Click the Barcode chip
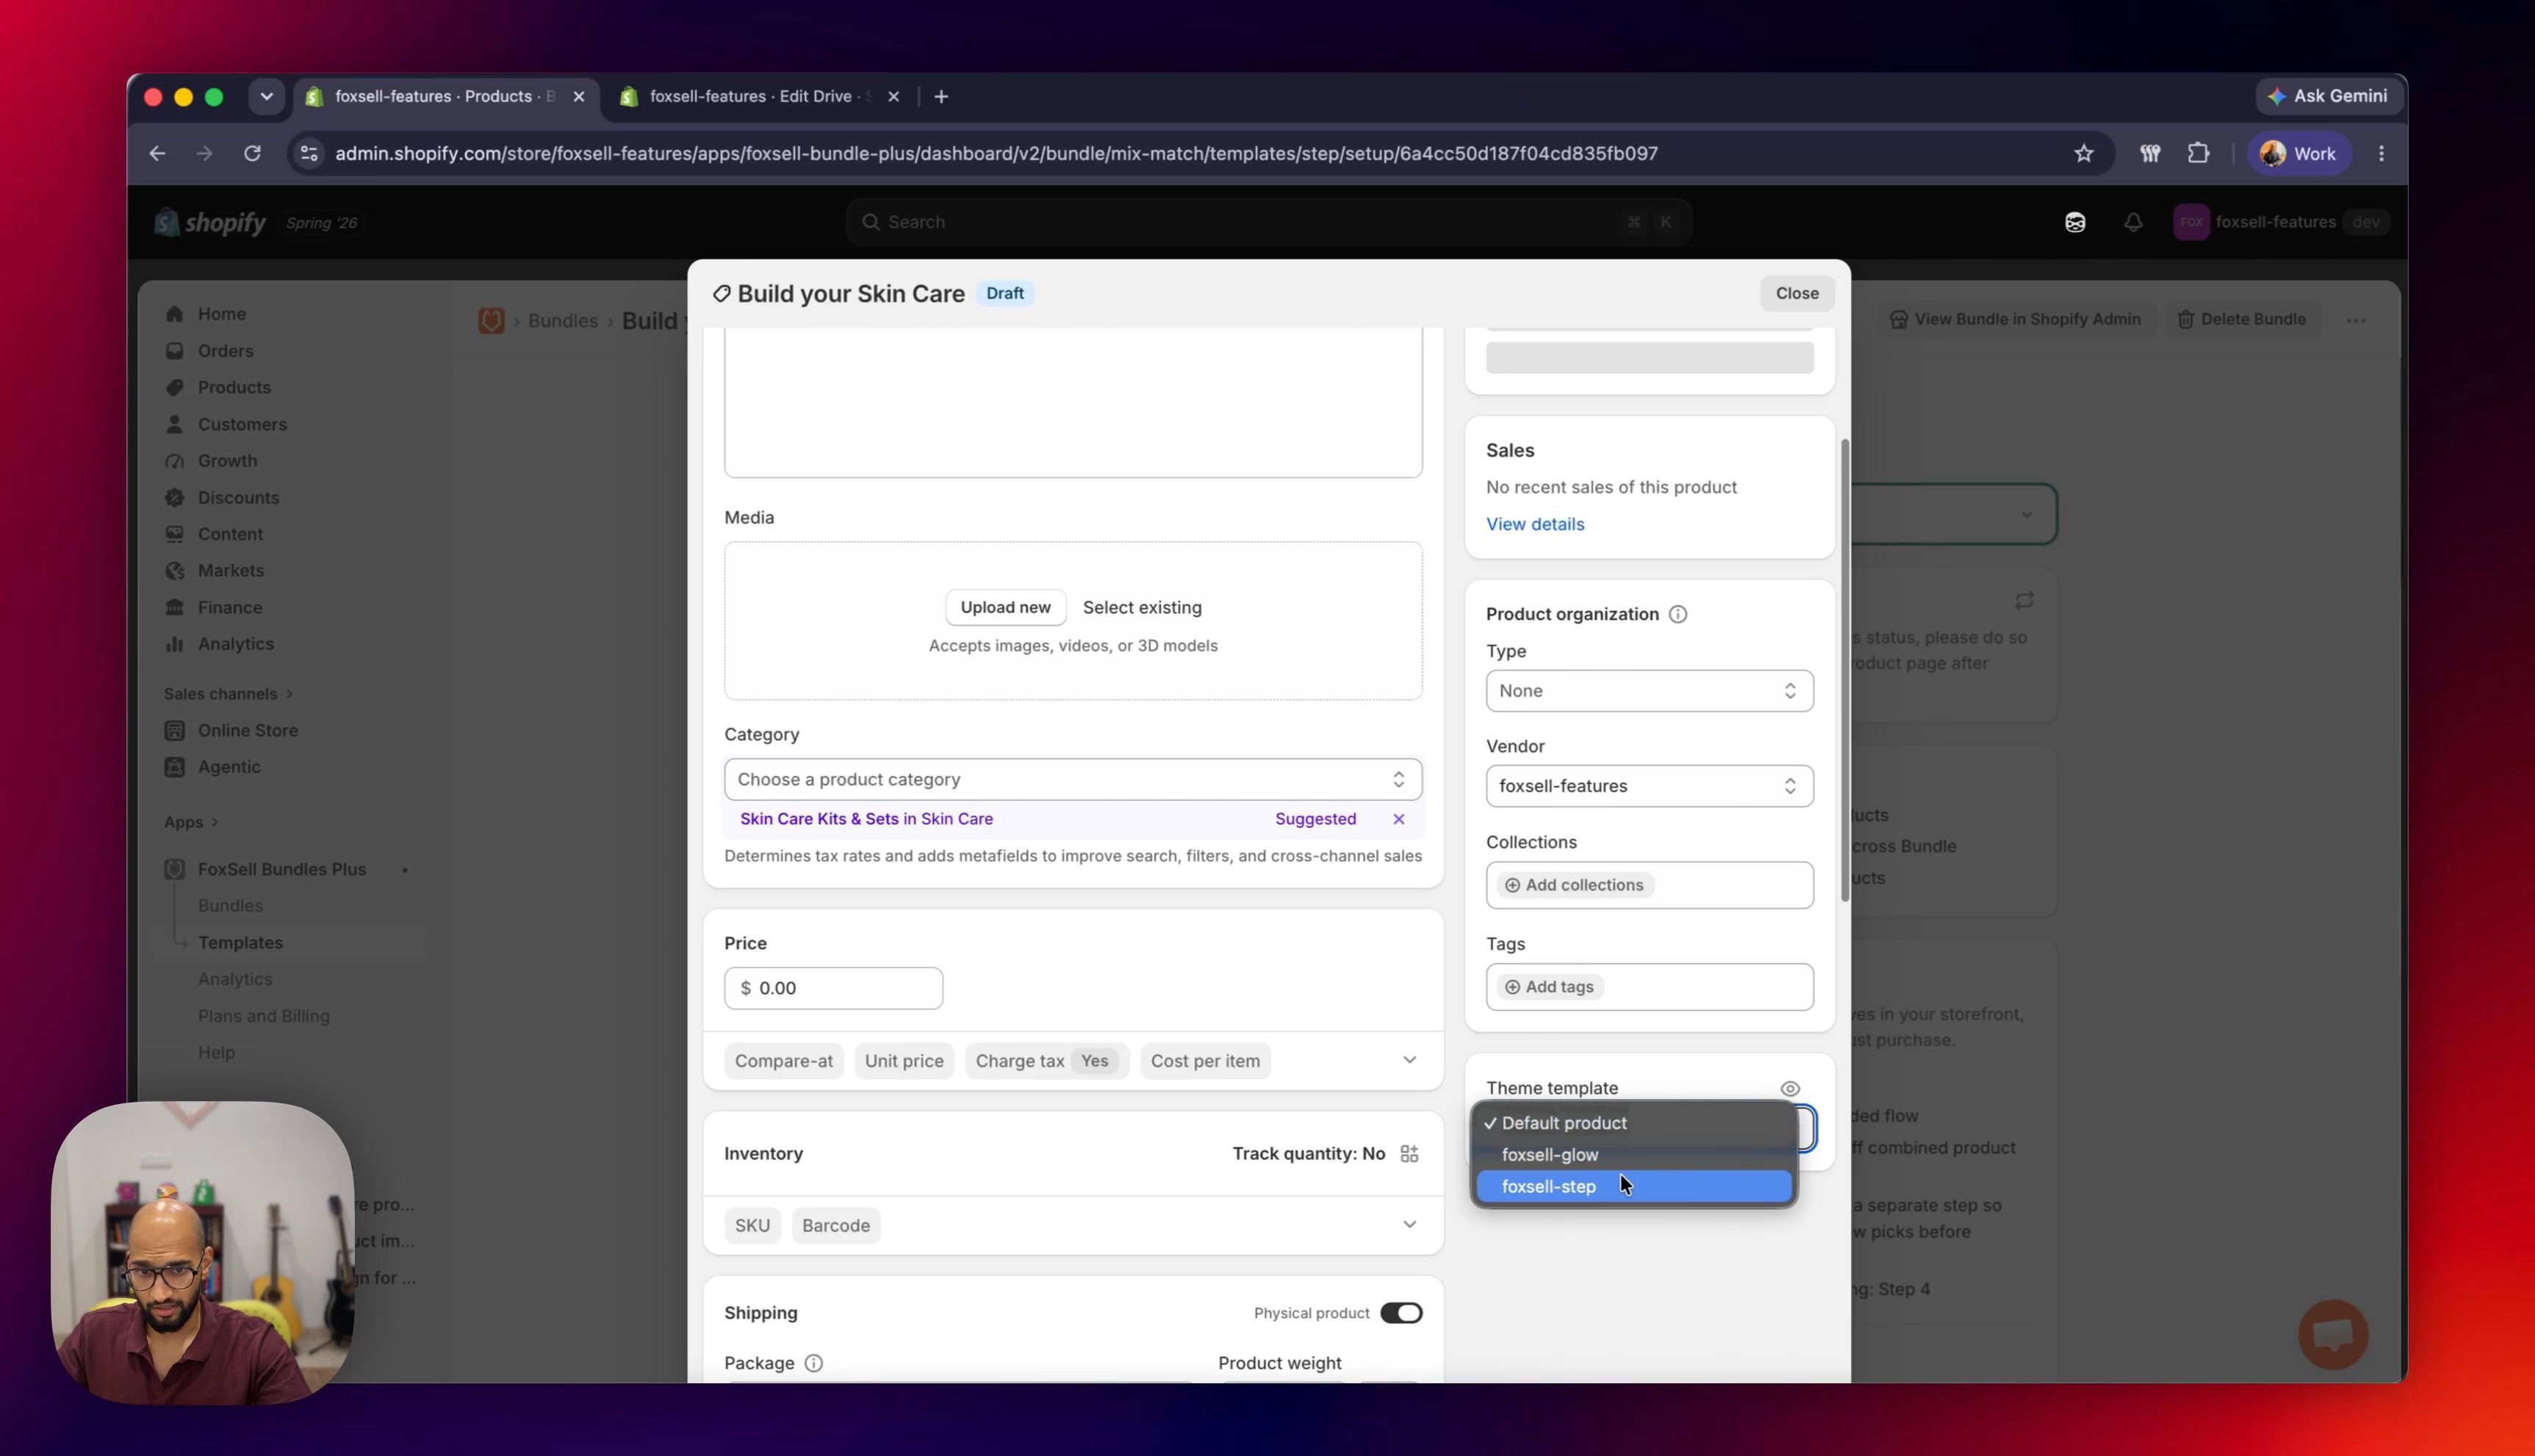This screenshot has height=1456, width=2535. point(836,1226)
